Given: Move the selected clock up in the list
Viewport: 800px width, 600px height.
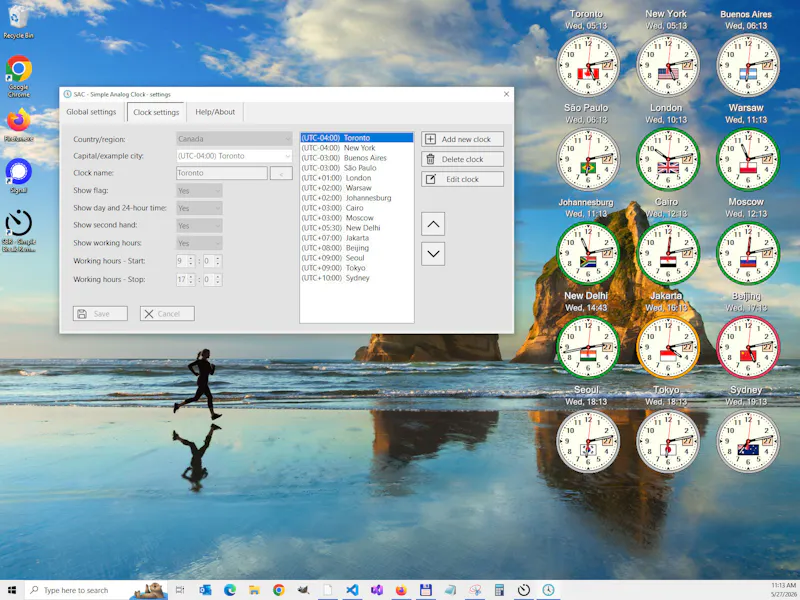Looking at the screenshot, I should pos(433,224).
